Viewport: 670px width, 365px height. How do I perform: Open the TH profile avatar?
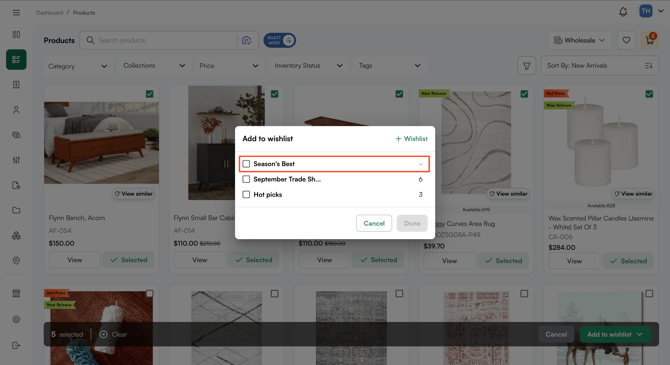point(646,11)
